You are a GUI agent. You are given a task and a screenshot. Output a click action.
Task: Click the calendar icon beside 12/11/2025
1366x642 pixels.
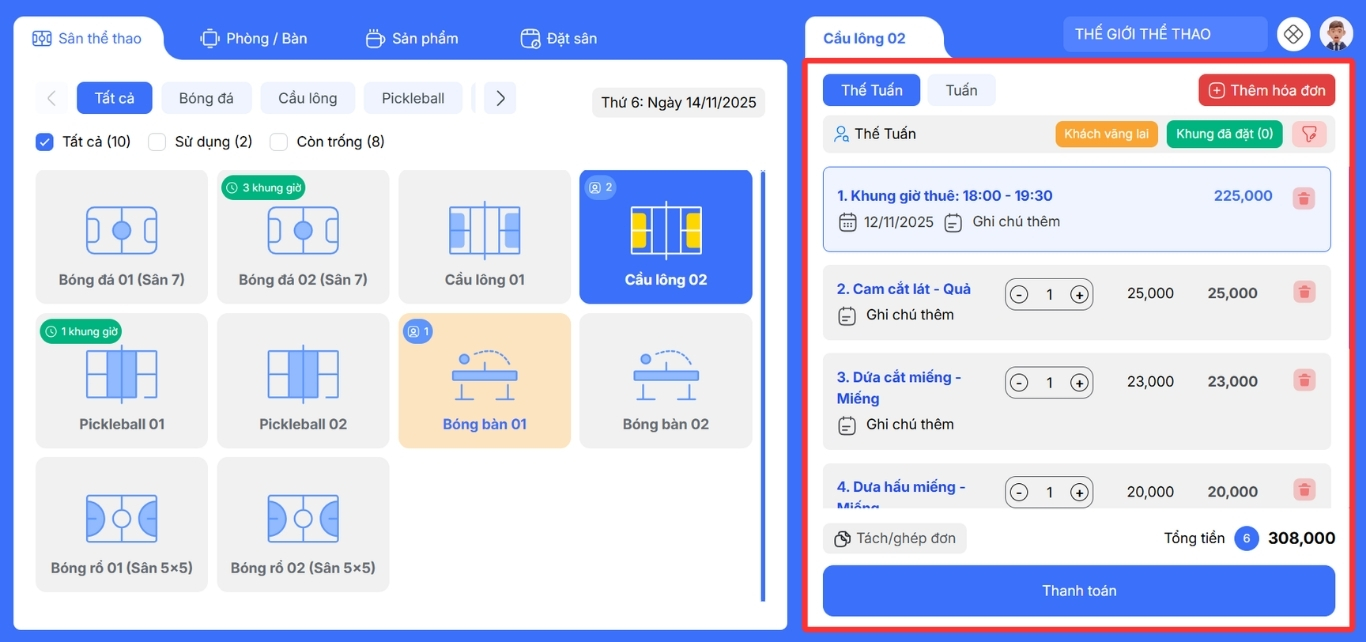847,222
